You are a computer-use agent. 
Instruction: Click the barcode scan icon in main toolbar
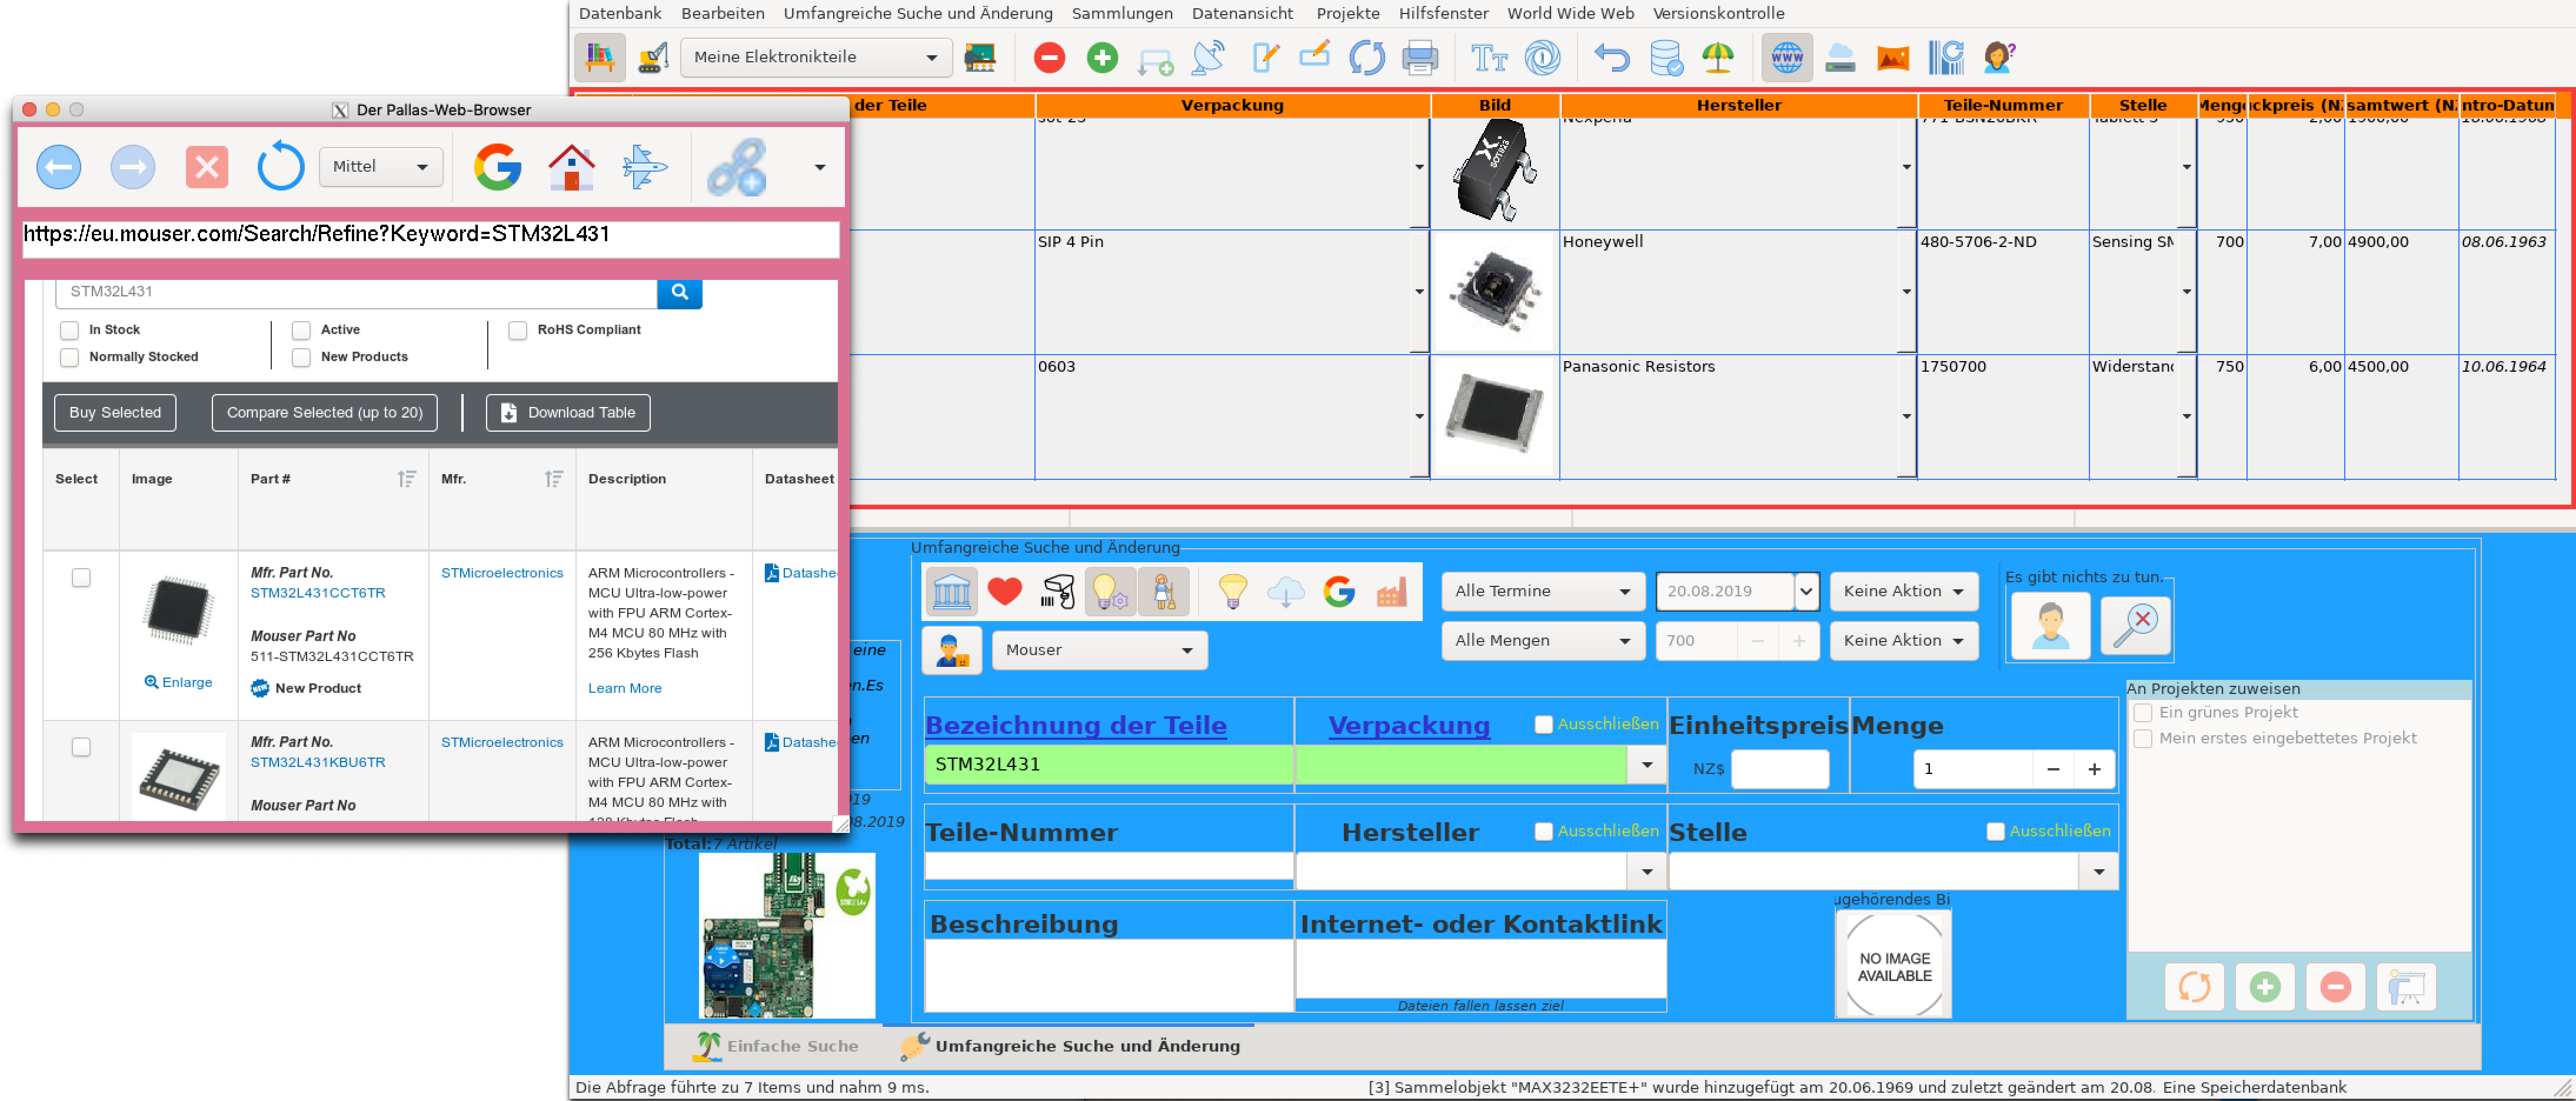(x=1946, y=58)
